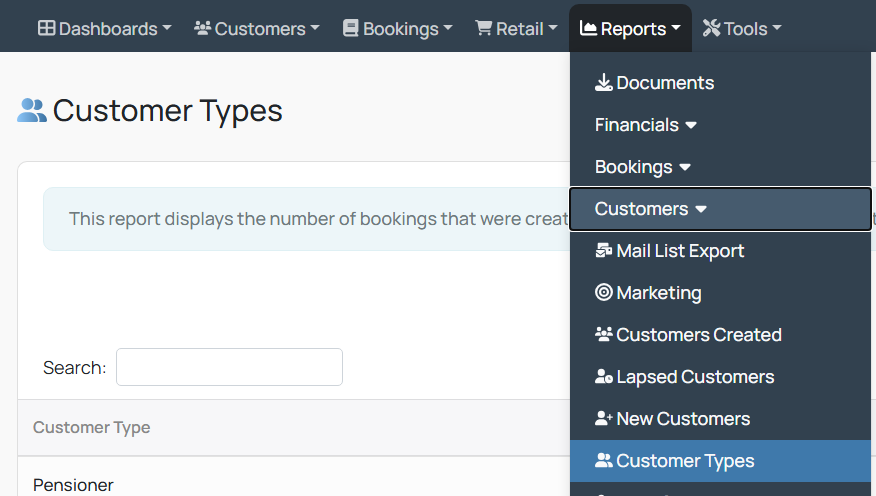Open the Customers navbar dropdown
Image resolution: width=876 pixels, height=496 pixels.
coord(257,28)
